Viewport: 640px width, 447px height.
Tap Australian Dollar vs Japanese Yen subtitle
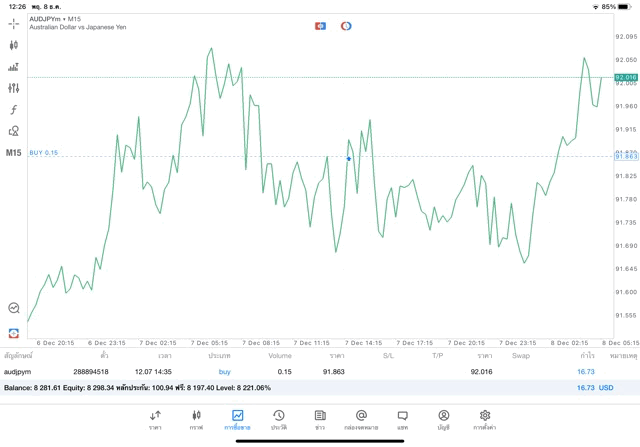pos(78,27)
